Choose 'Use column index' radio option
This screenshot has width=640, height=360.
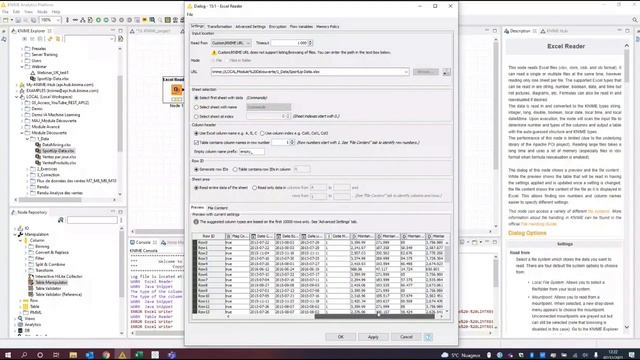tap(262, 133)
